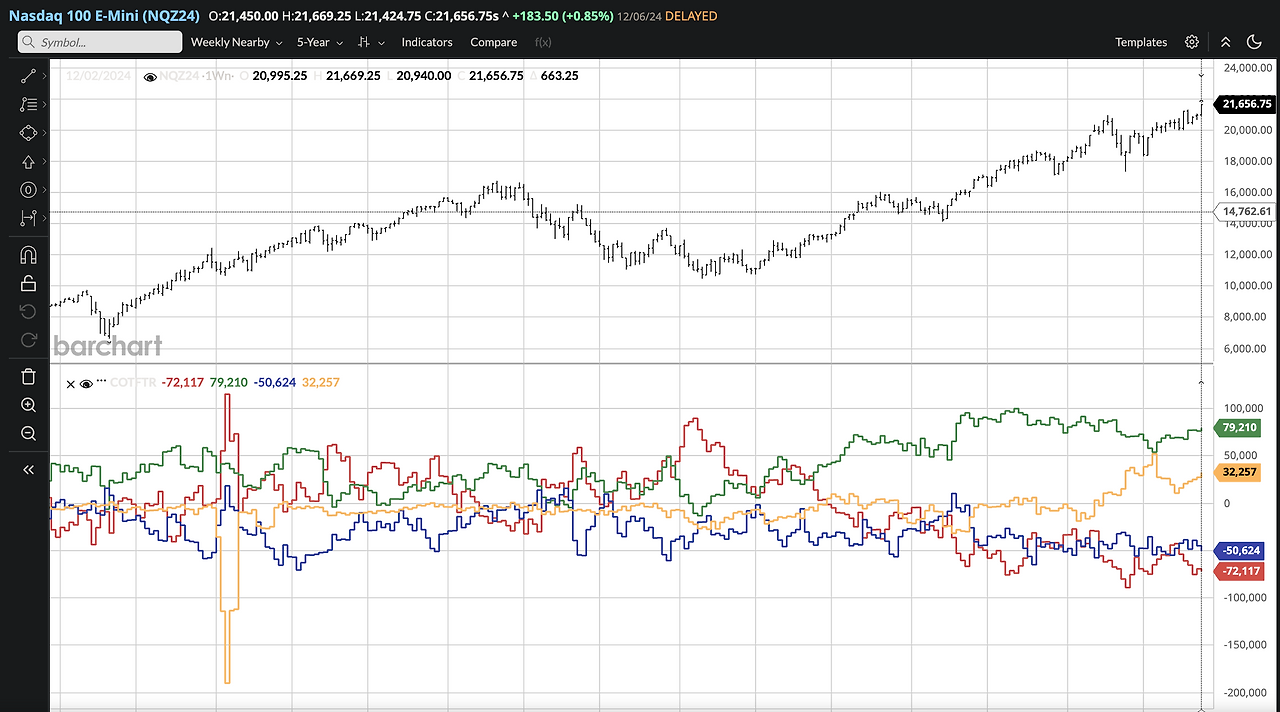This screenshot has height=712, width=1280.
Task: Toggle the drawings lock icon
Action: point(28,284)
